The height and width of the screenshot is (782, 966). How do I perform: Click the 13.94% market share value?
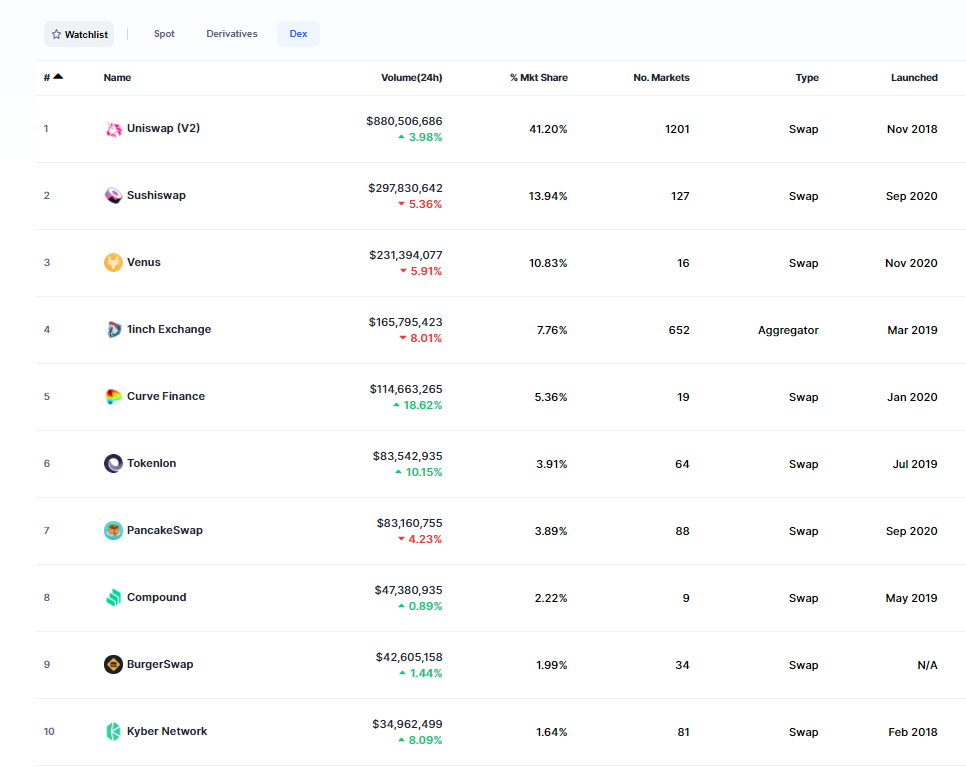(x=548, y=196)
